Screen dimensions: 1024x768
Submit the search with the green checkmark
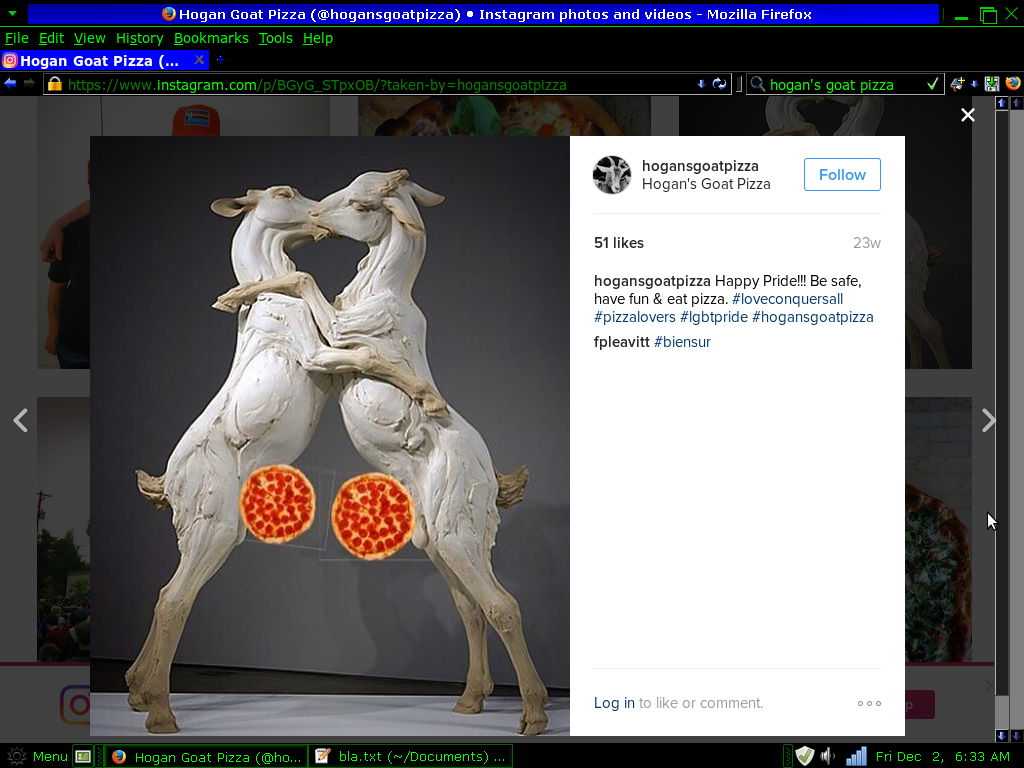pos(933,84)
